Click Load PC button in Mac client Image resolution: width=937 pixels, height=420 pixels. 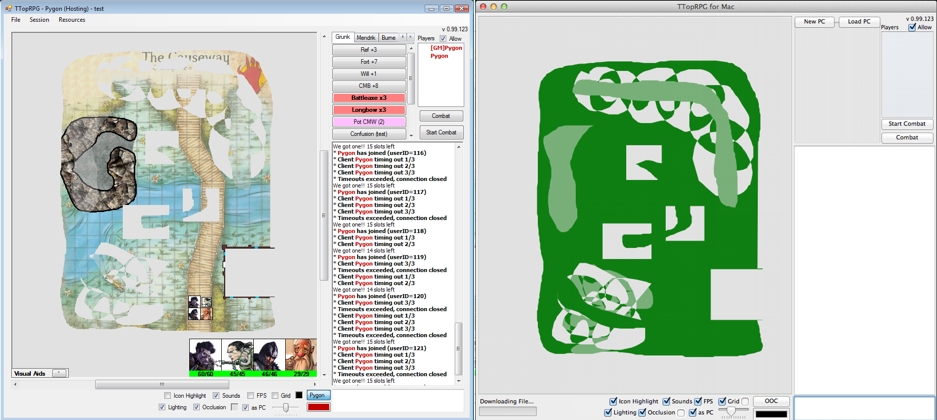coord(859,22)
